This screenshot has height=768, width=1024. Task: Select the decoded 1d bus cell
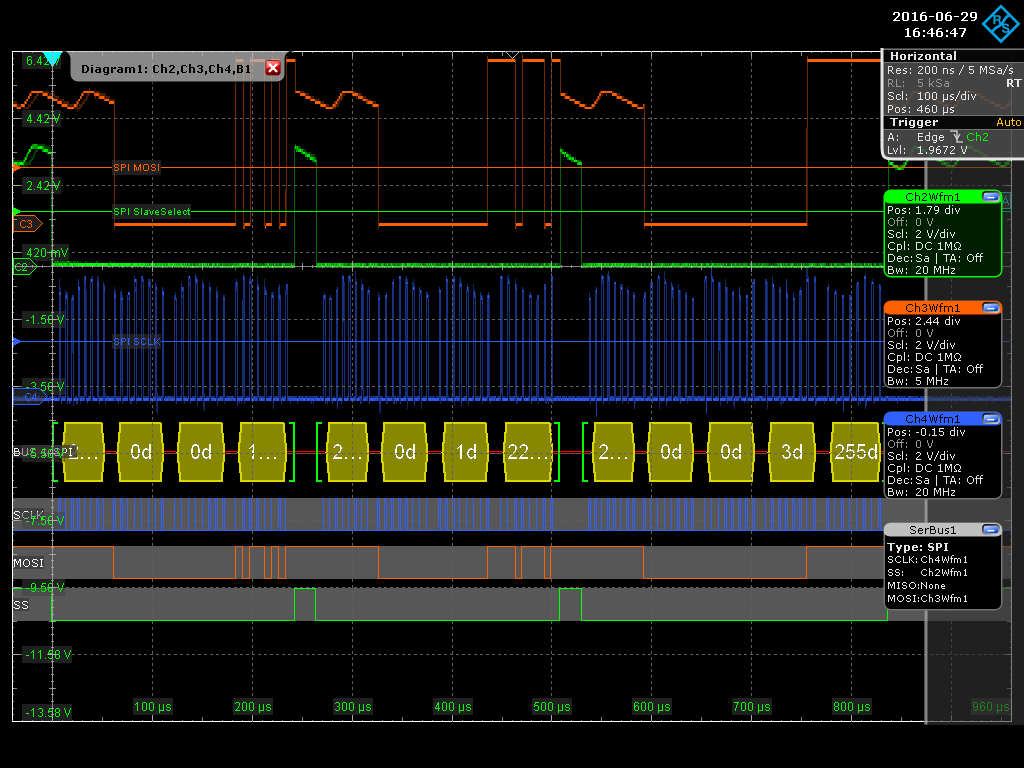466,452
